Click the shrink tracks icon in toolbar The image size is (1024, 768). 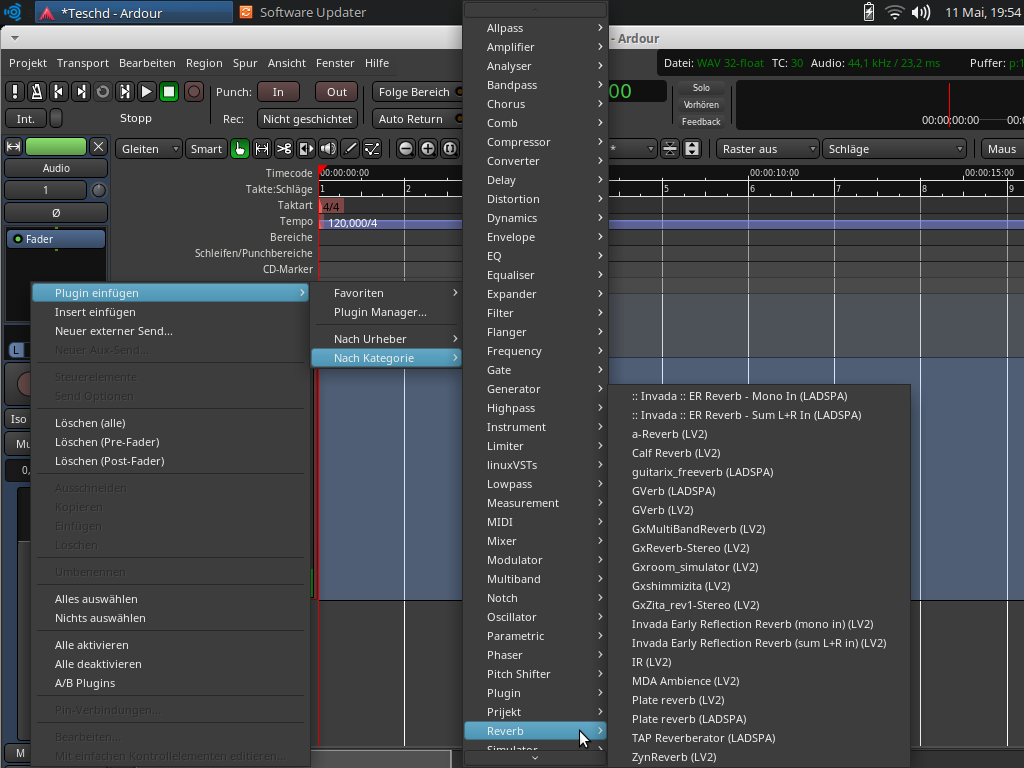point(669,149)
